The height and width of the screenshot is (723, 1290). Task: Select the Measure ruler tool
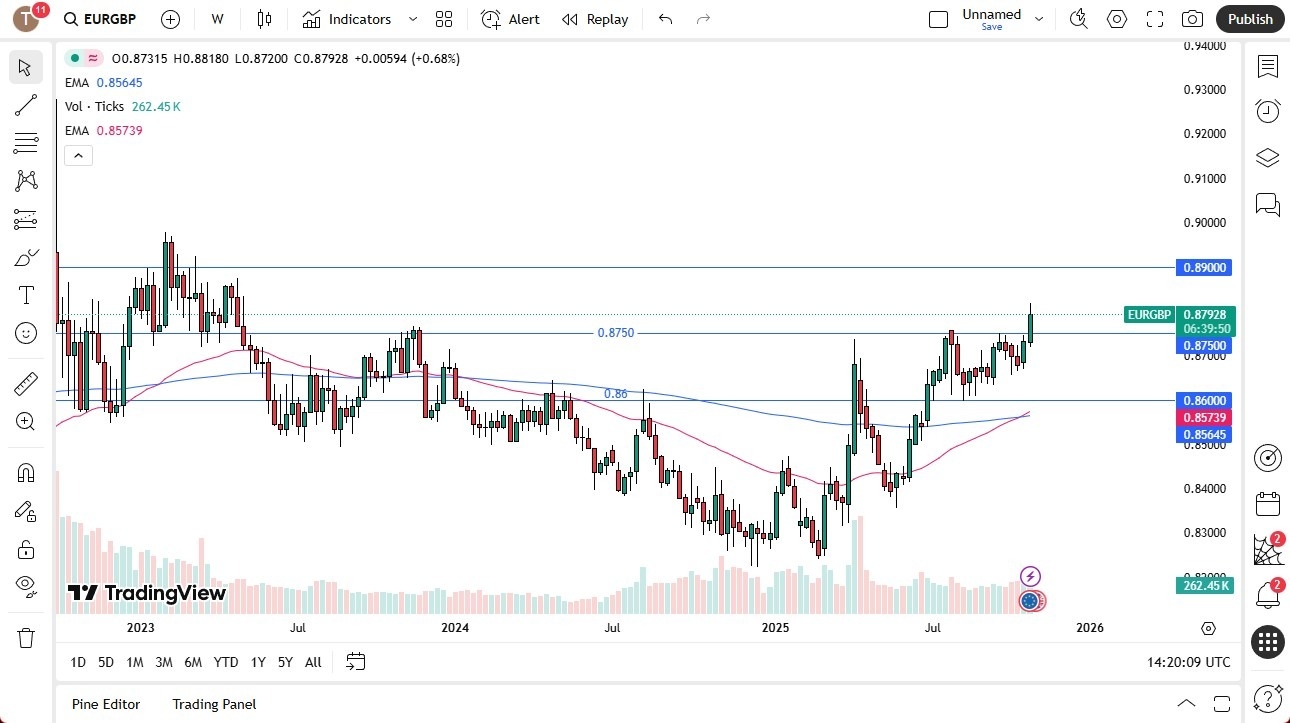pos(26,383)
